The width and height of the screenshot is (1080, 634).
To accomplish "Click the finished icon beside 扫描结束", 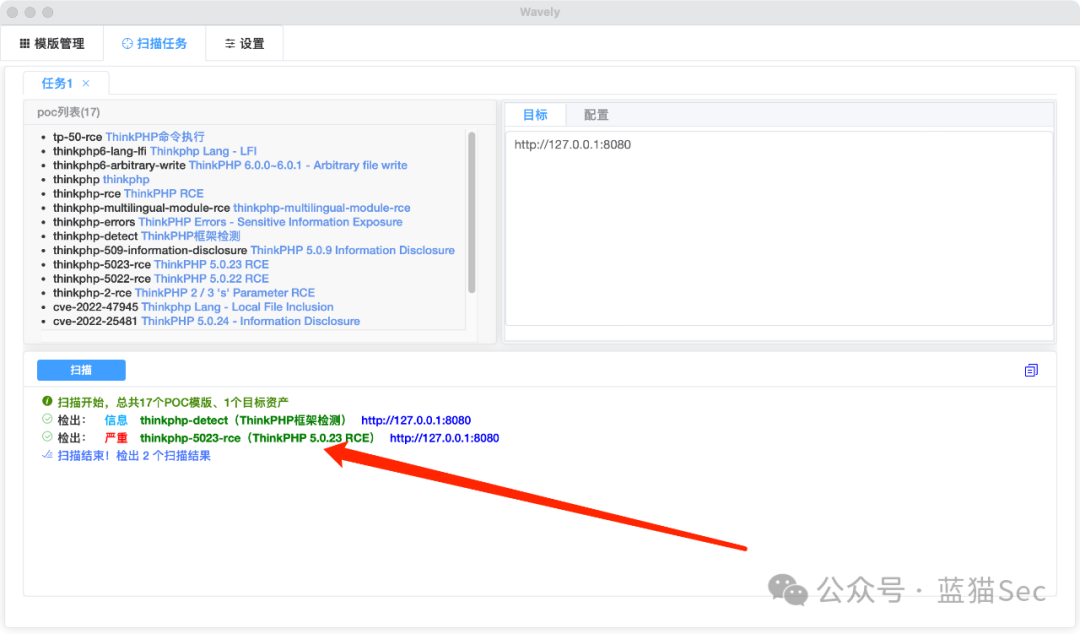I will (x=47, y=455).
